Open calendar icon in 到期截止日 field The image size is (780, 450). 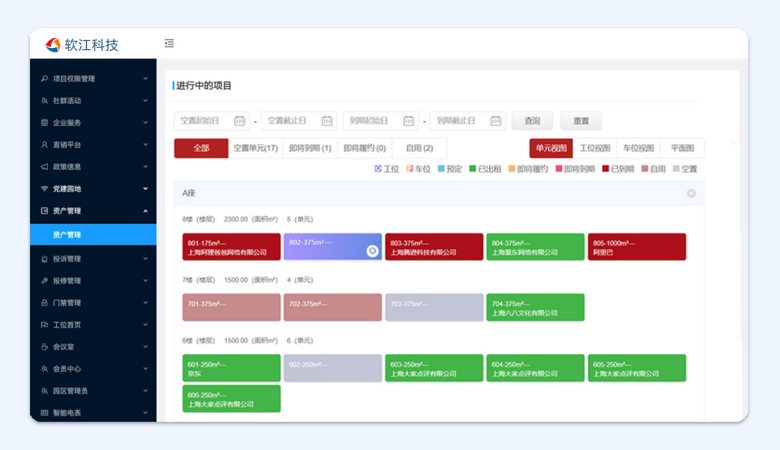(x=496, y=121)
